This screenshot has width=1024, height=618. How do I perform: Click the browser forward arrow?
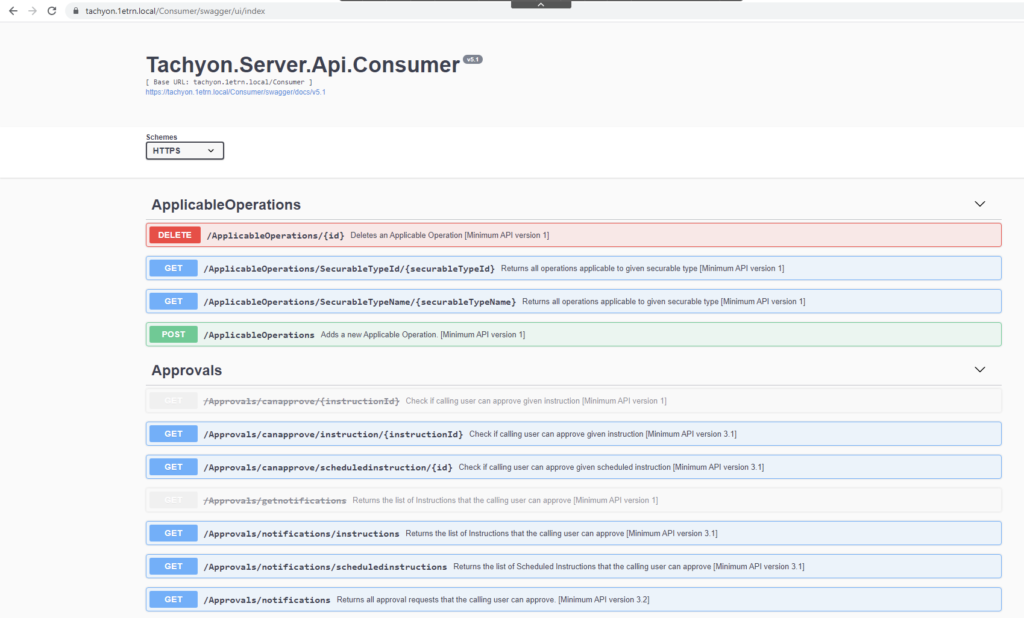pos(32,10)
